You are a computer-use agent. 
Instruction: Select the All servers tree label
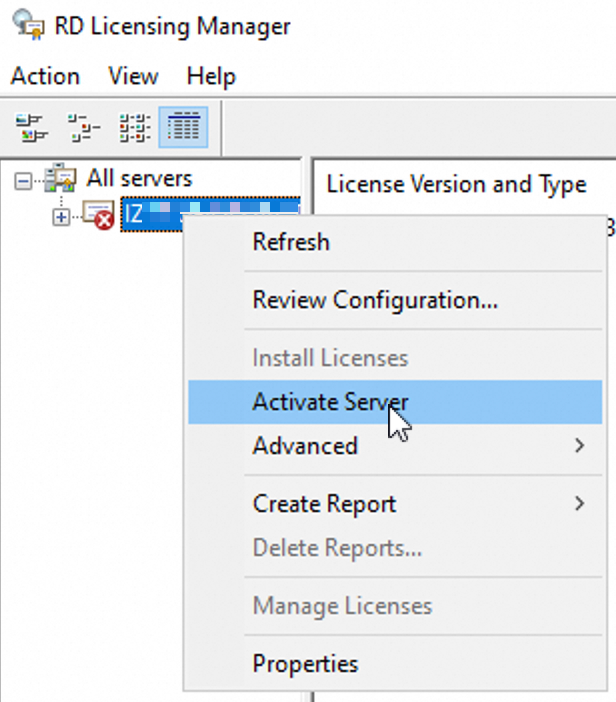coord(139,179)
